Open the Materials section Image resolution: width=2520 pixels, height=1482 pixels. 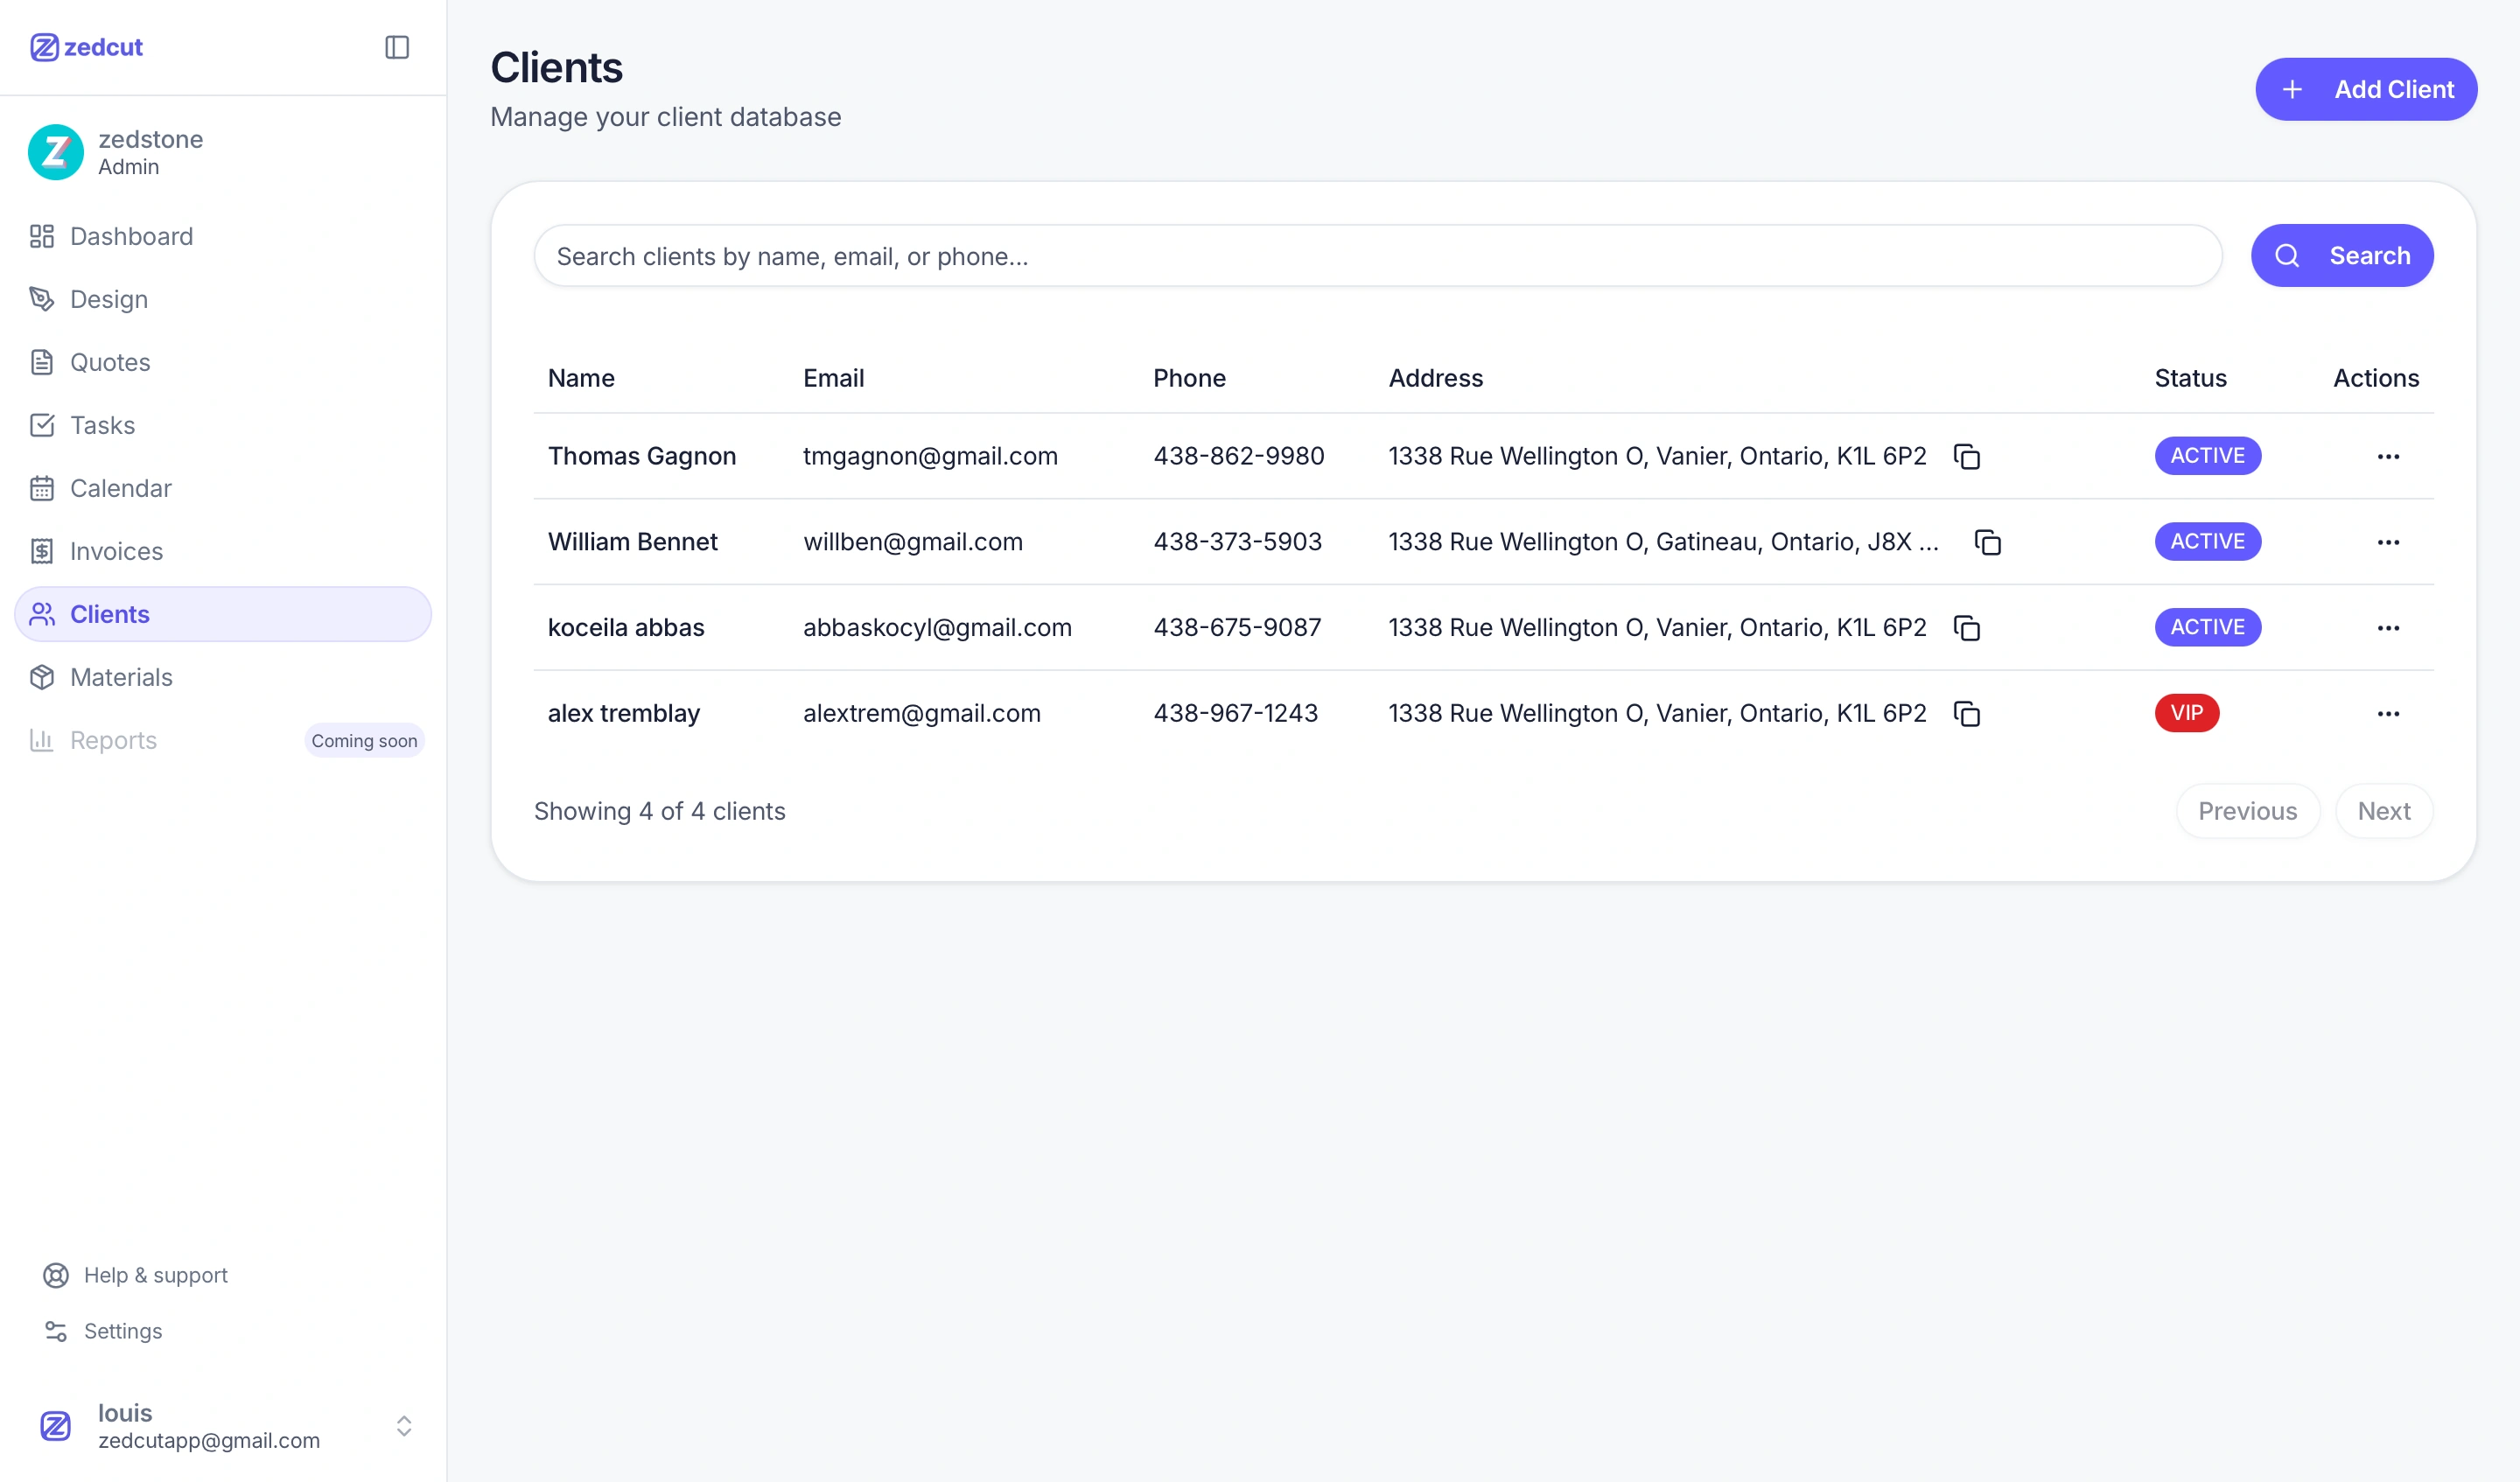pyautogui.click(x=223, y=677)
